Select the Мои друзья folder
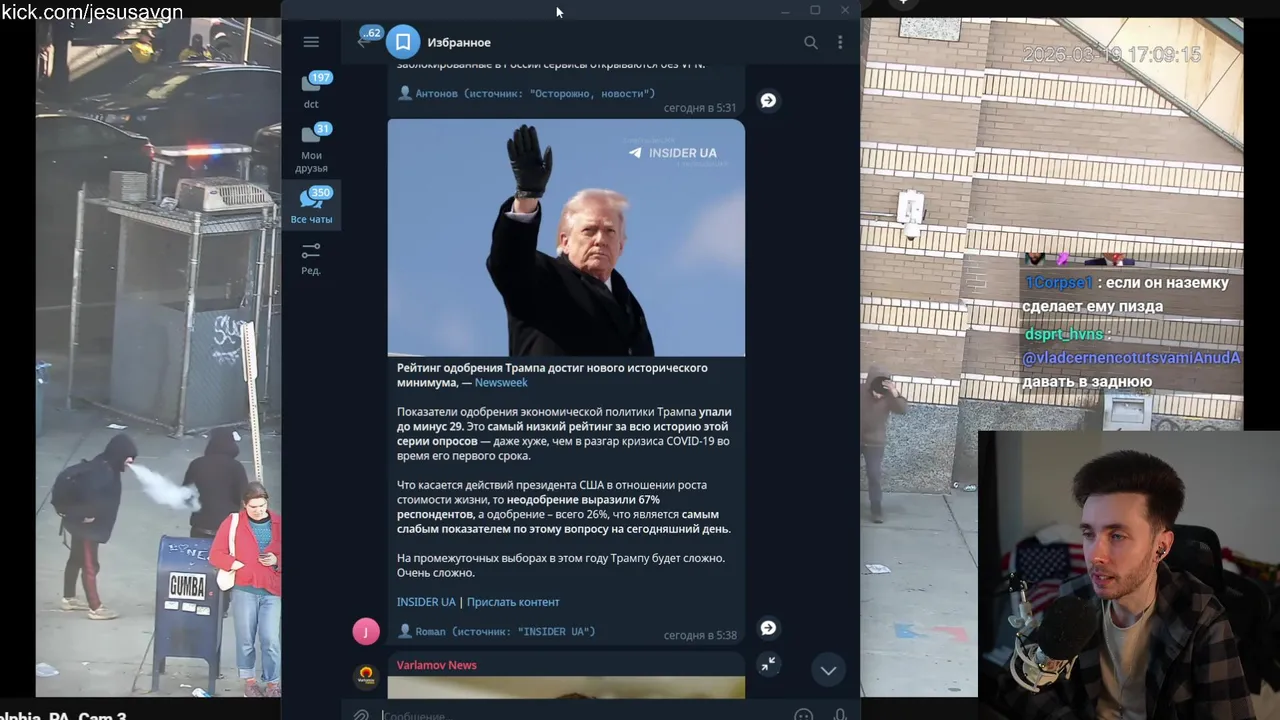The height and width of the screenshot is (720, 1280). click(x=311, y=148)
